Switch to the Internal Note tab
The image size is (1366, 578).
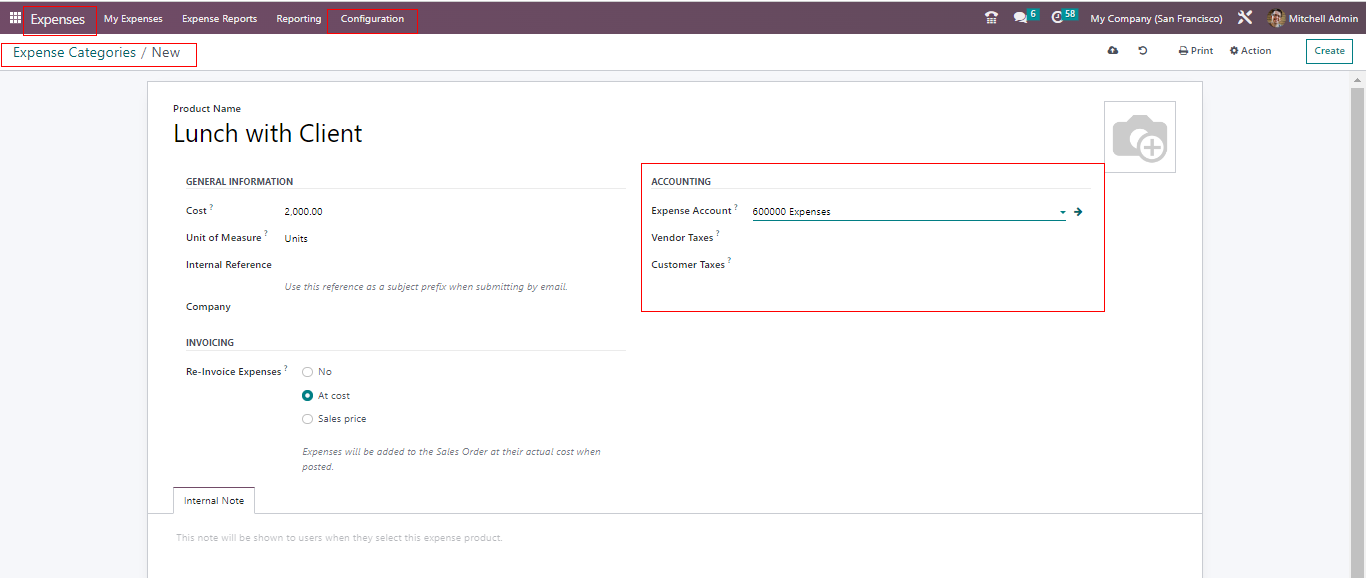point(214,501)
